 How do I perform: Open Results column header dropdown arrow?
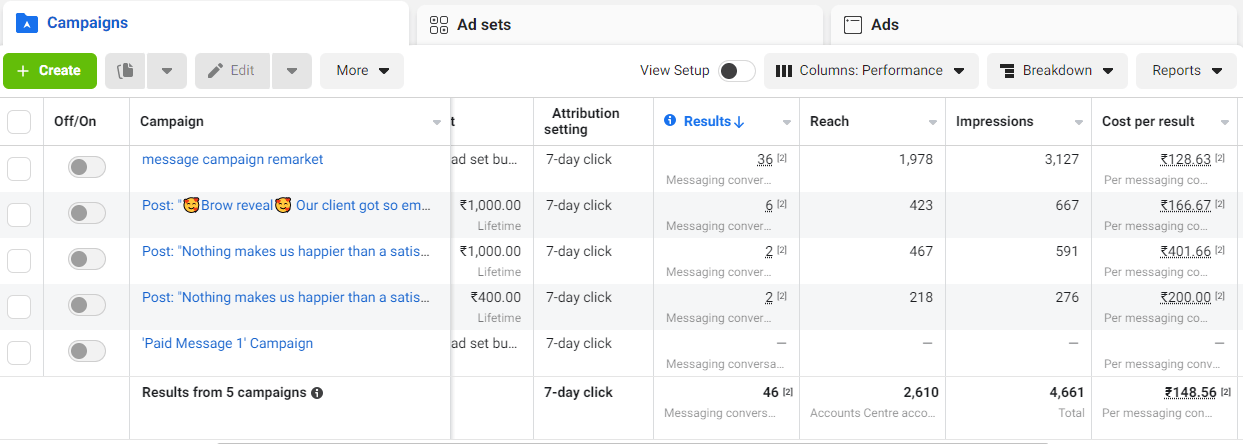(787, 123)
